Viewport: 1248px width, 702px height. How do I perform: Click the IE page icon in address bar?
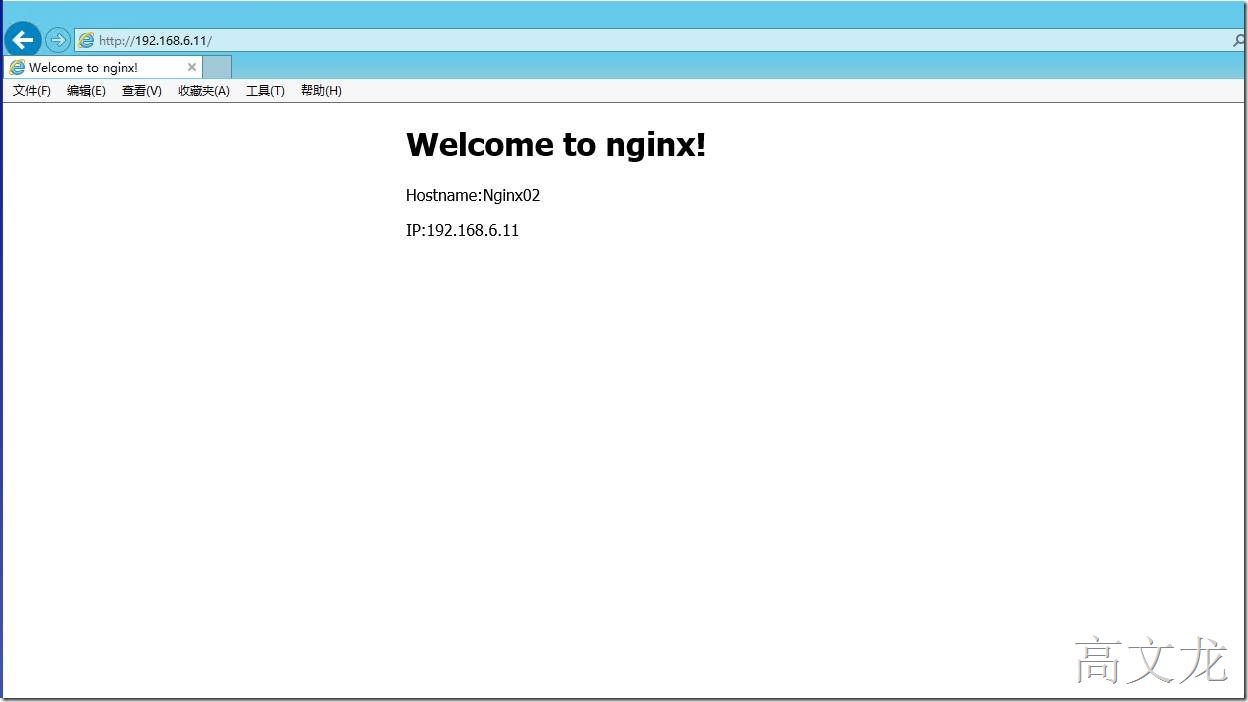[x=86, y=40]
